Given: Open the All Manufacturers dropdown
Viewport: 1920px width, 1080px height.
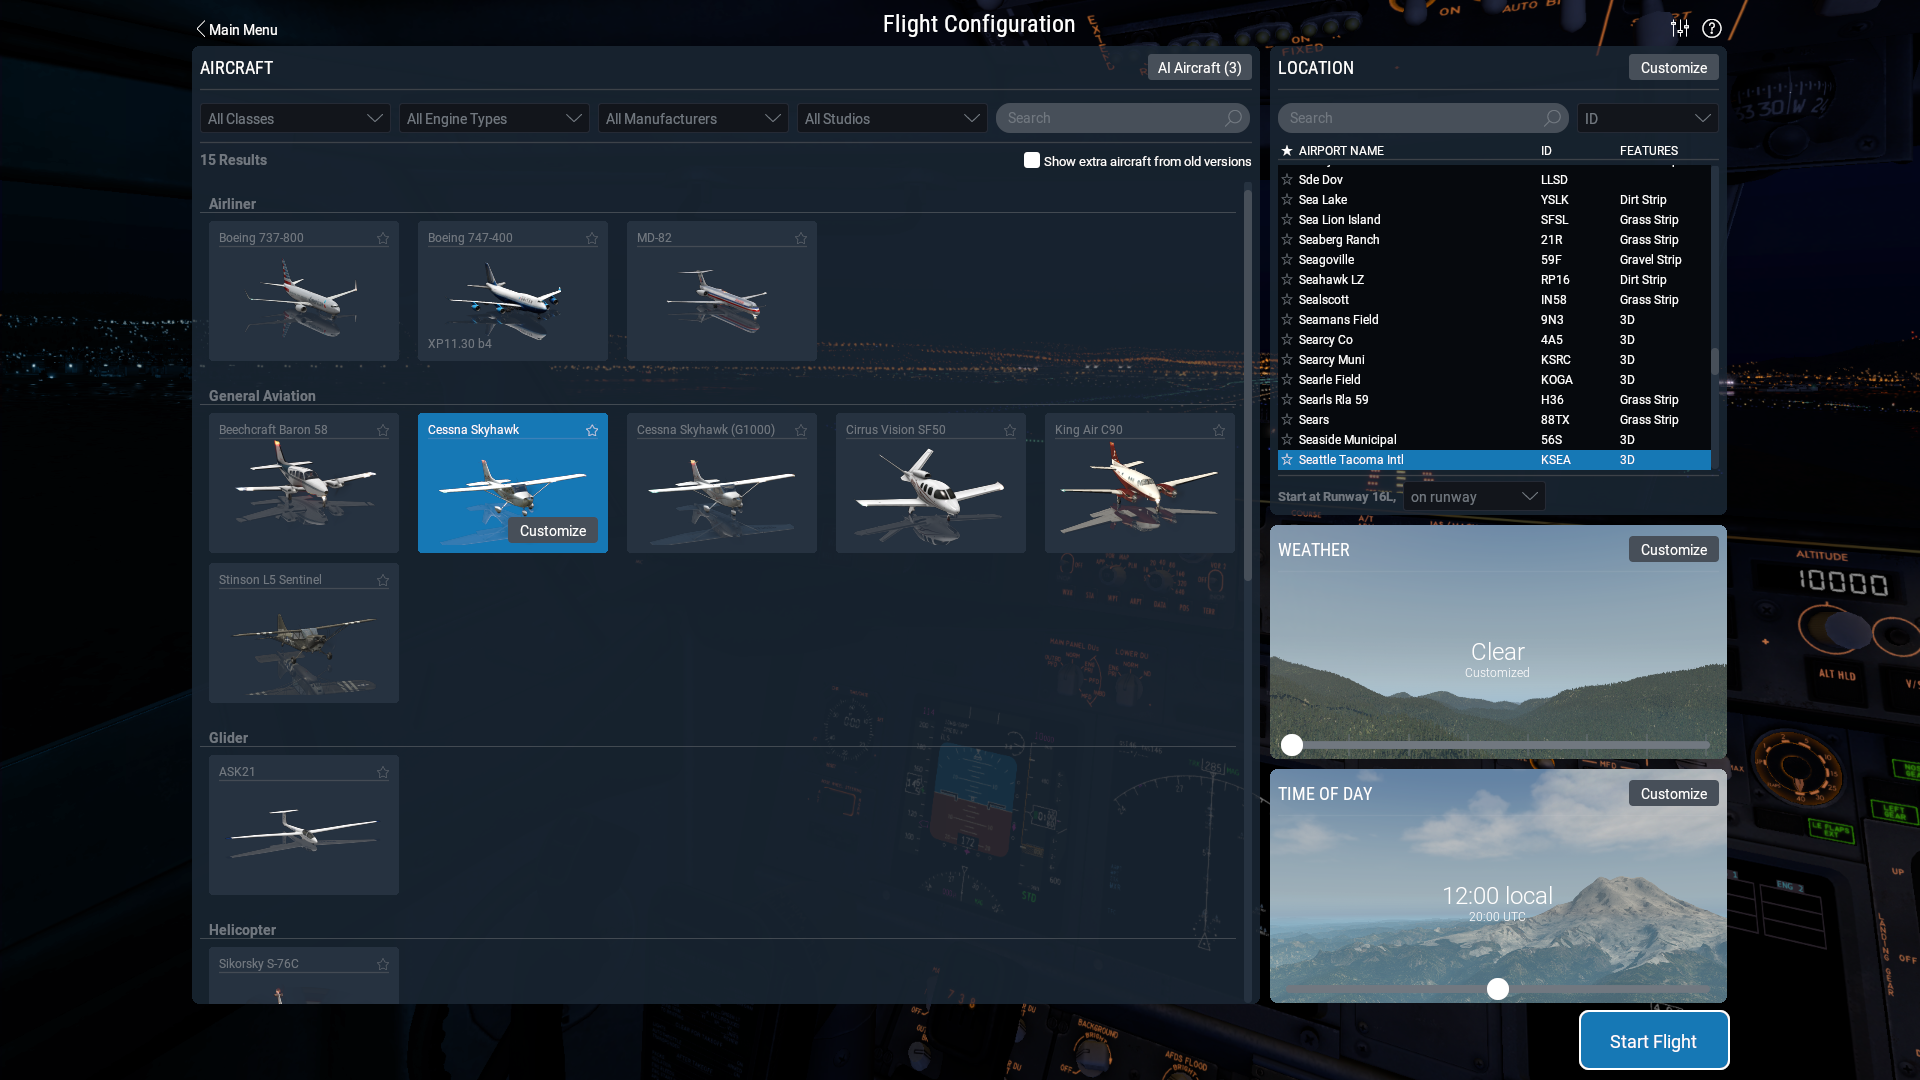Looking at the screenshot, I should tap(693, 118).
